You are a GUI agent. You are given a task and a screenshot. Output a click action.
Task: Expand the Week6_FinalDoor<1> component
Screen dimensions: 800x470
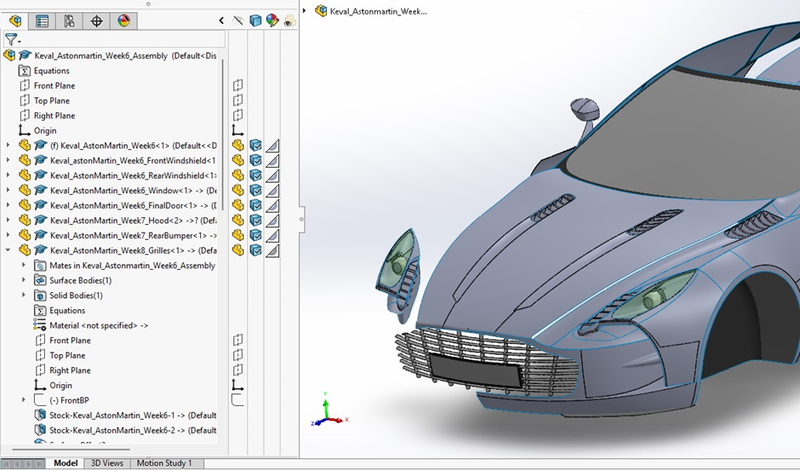point(8,205)
